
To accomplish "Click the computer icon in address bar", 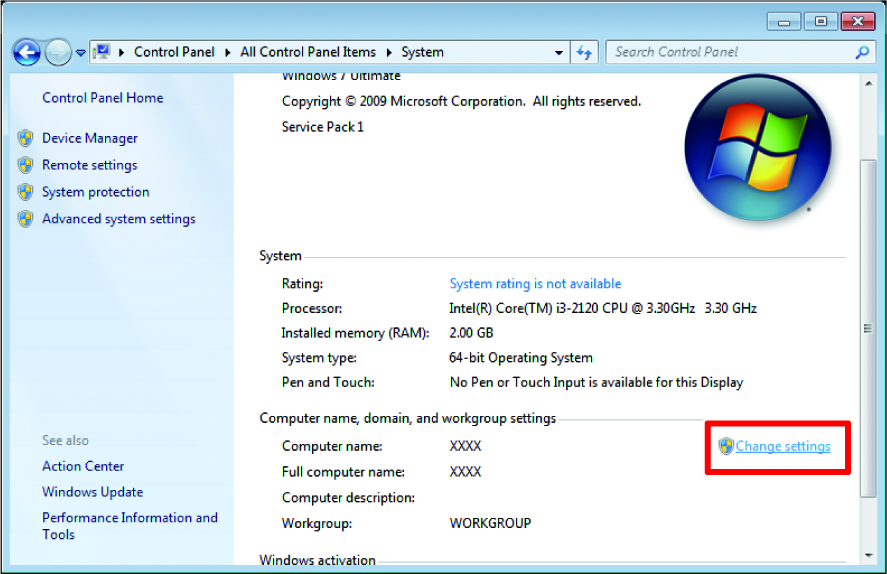I will 102,52.
